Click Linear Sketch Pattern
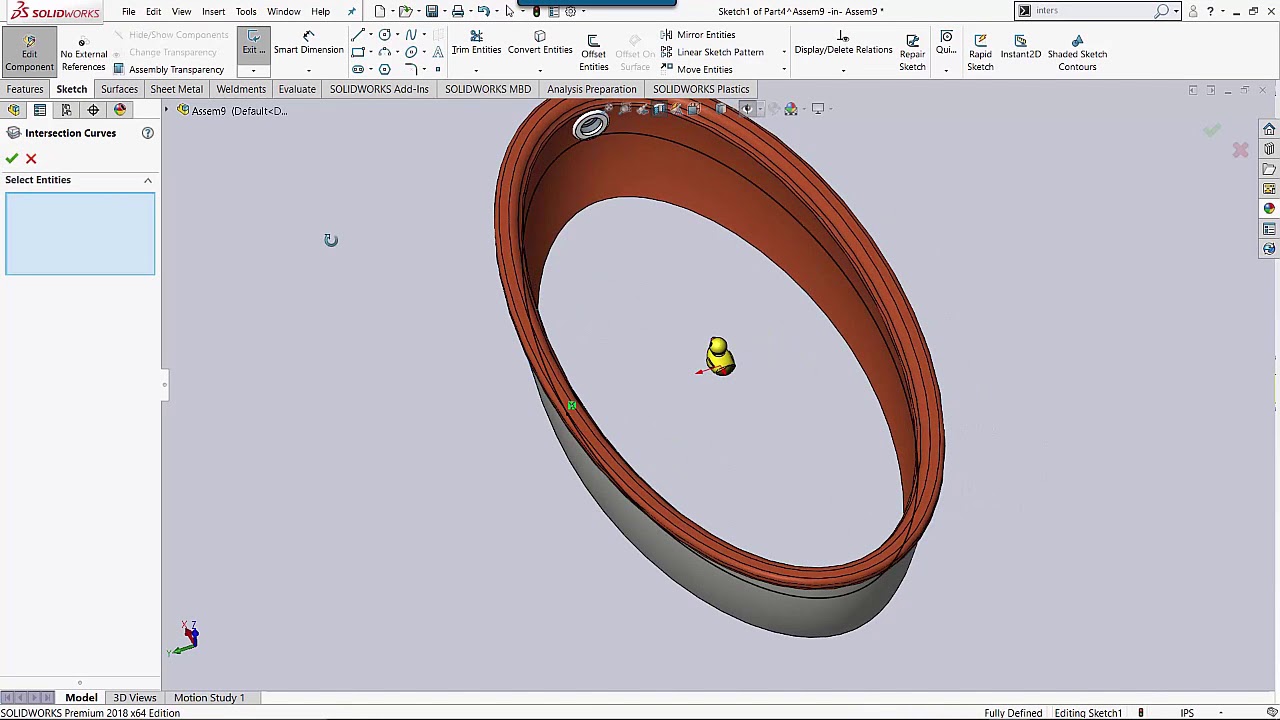This screenshot has width=1280, height=720. tap(712, 52)
